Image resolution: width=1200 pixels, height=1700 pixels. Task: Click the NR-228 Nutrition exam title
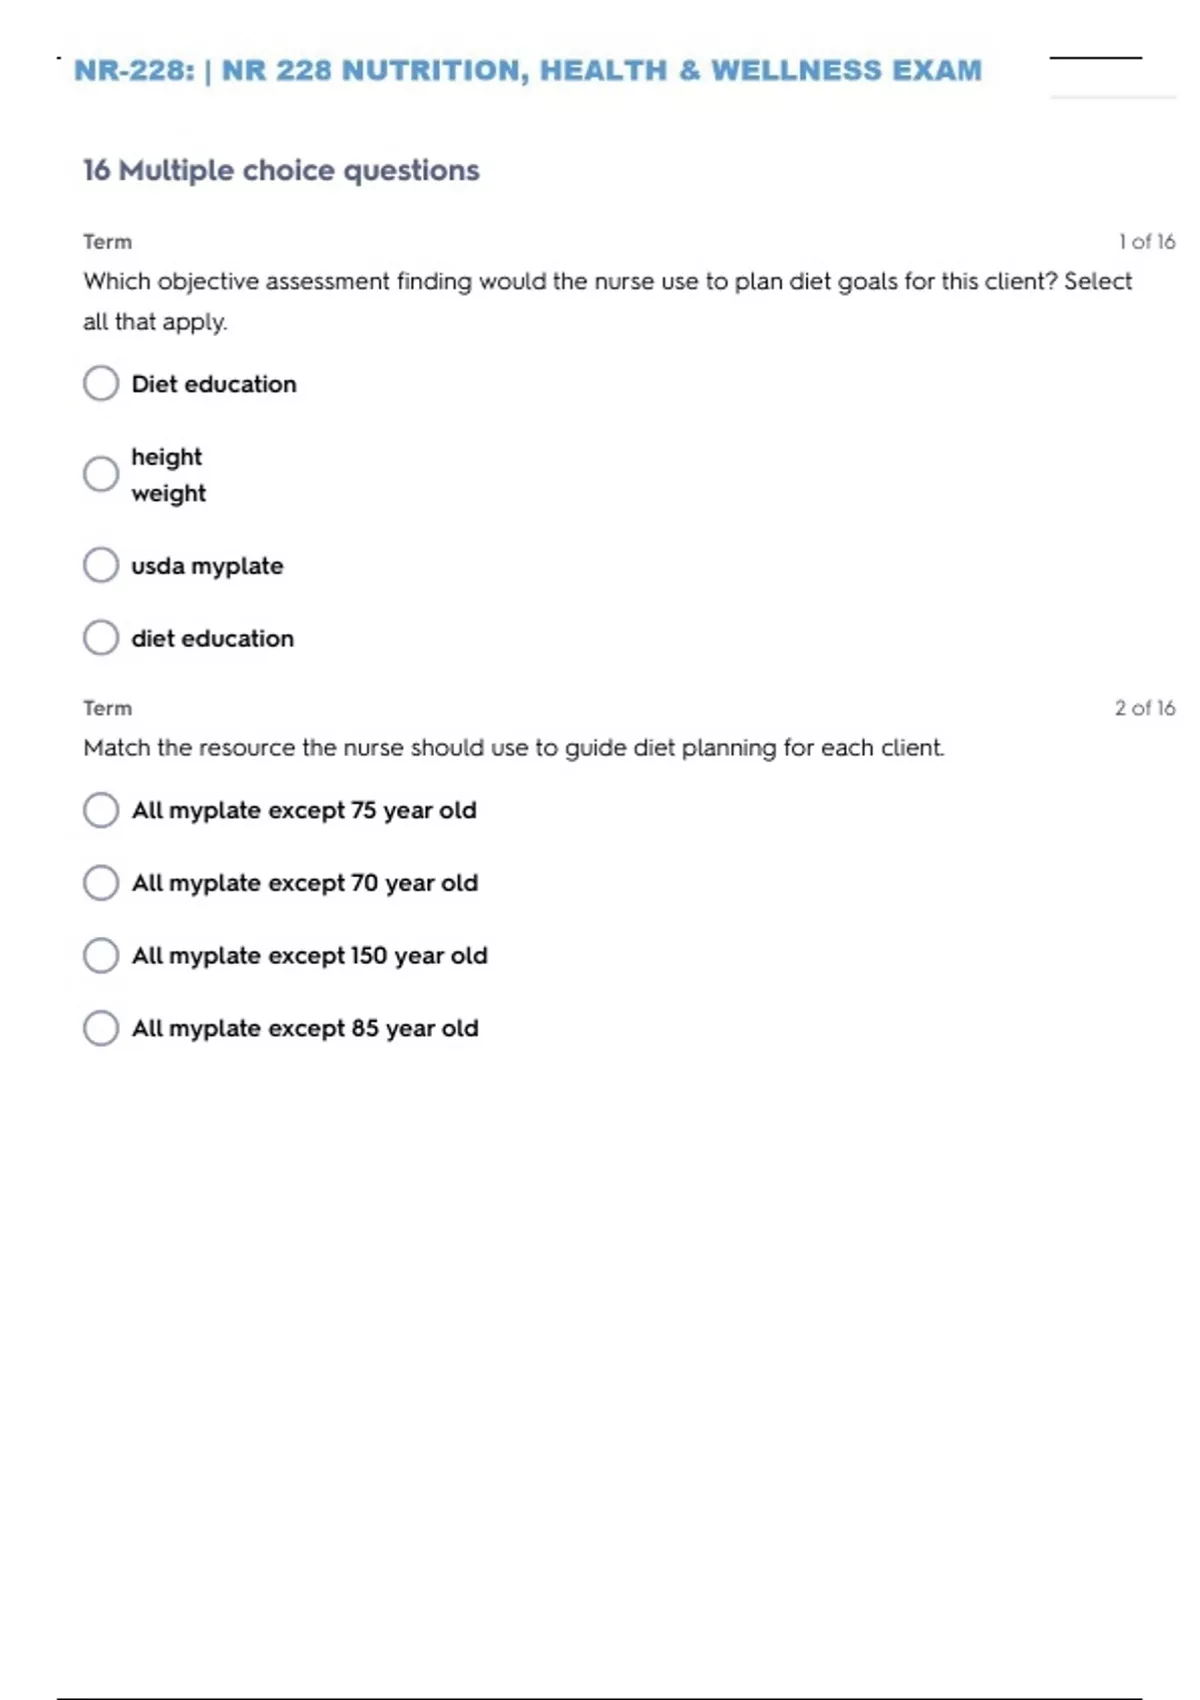point(528,70)
